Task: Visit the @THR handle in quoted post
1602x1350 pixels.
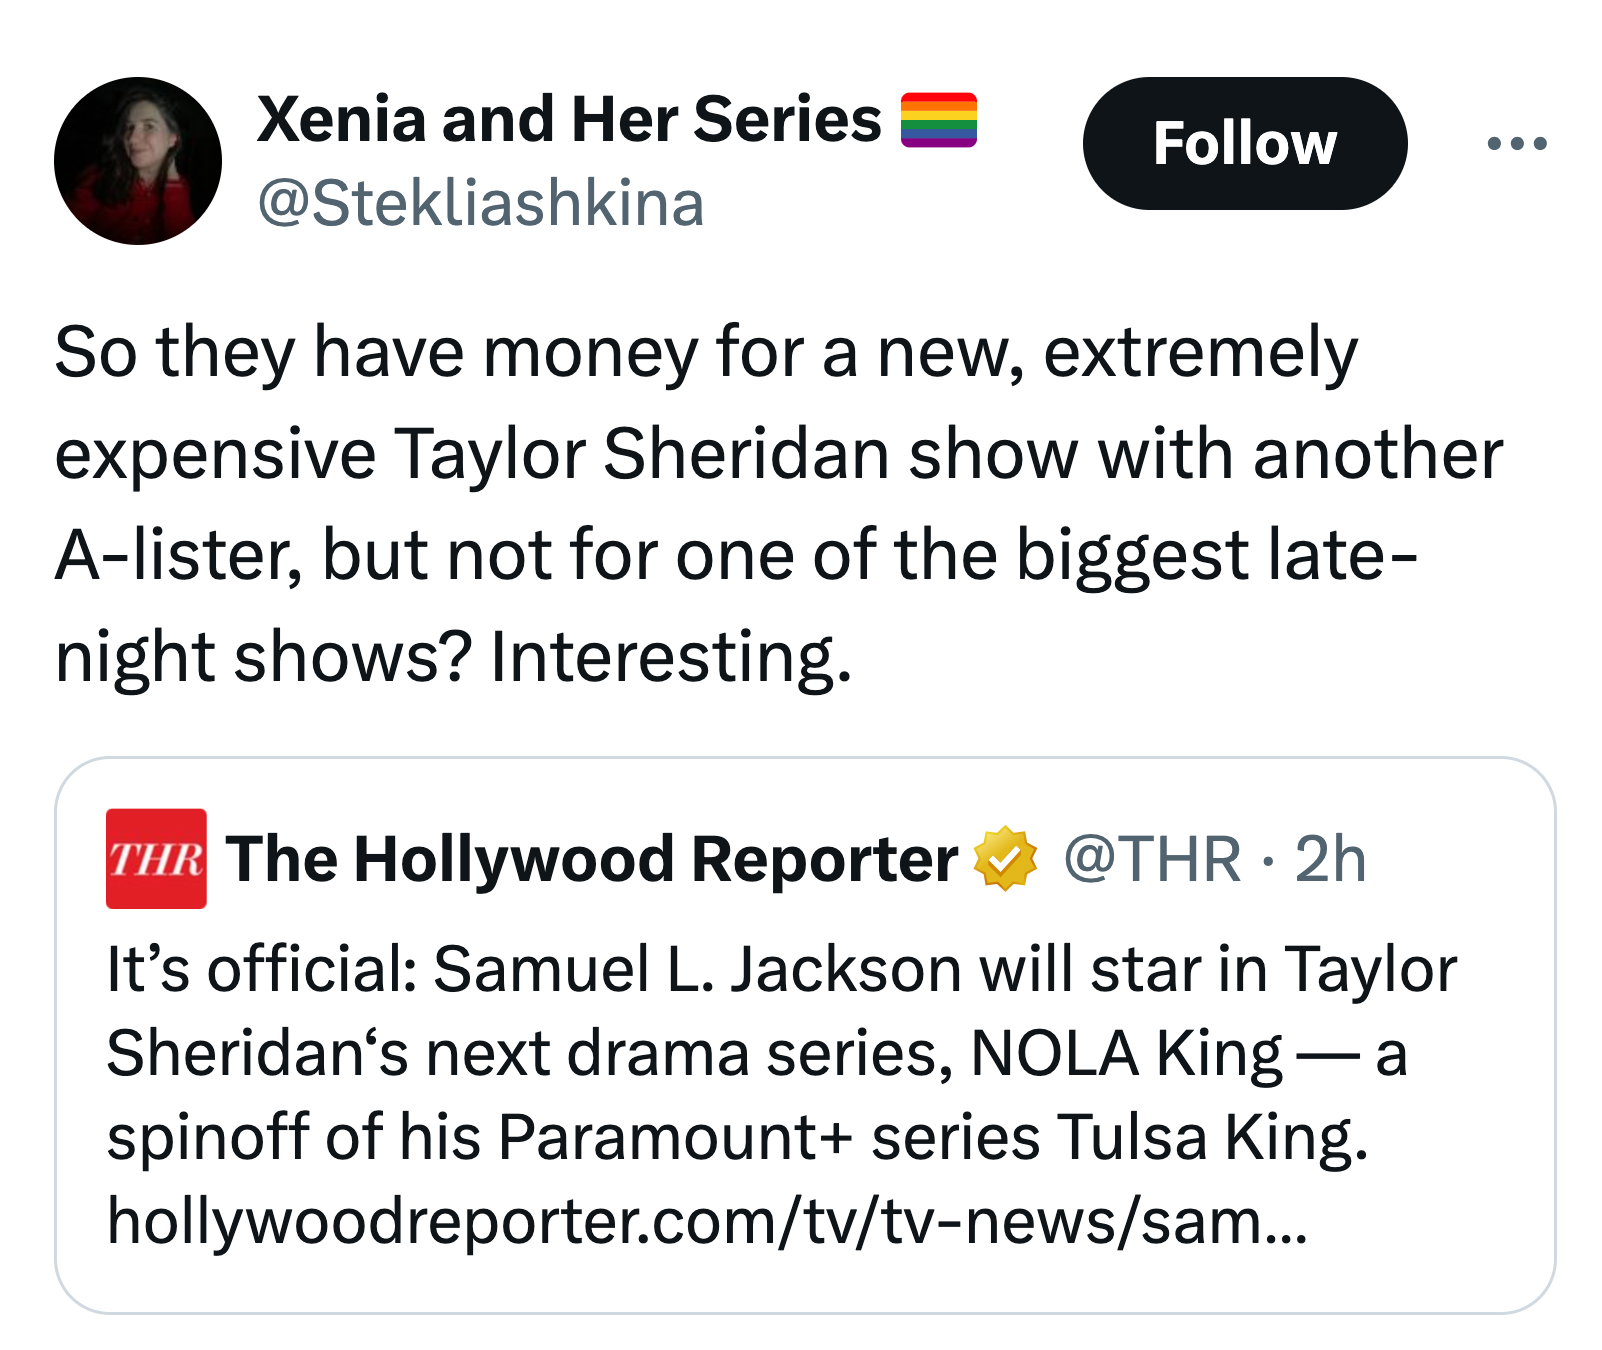Action: [1152, 859]
